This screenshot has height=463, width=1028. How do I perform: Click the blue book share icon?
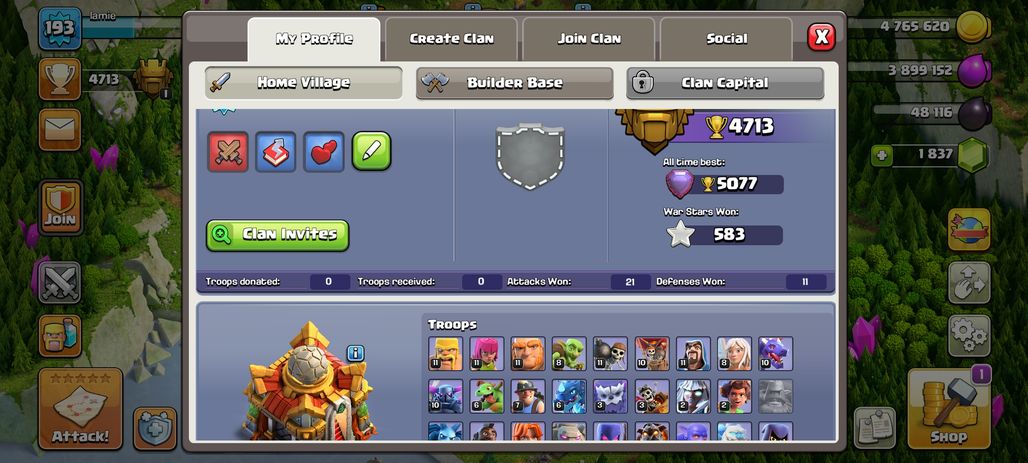(275, 151)
